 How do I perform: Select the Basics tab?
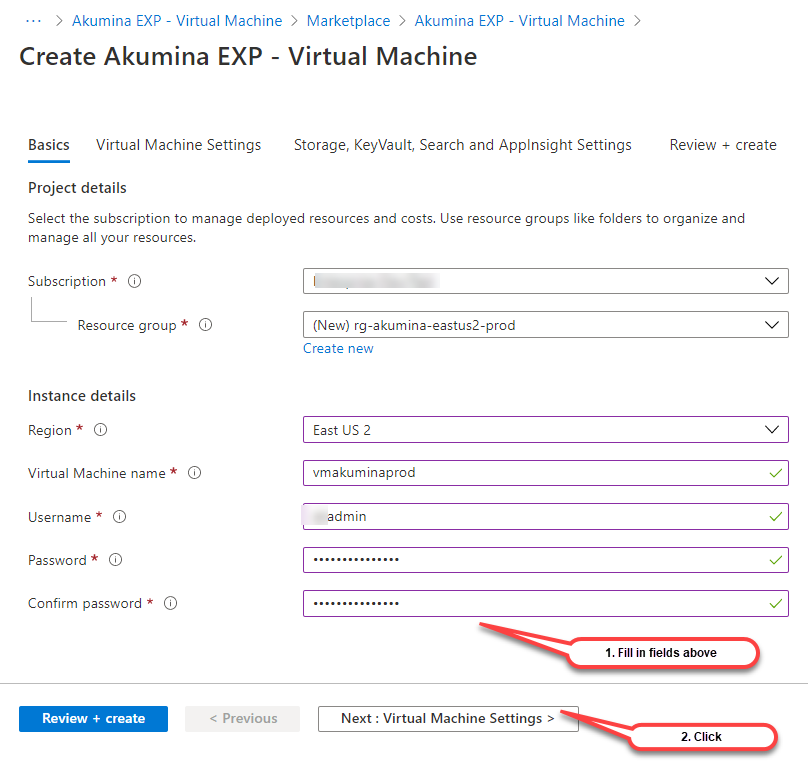49,145
